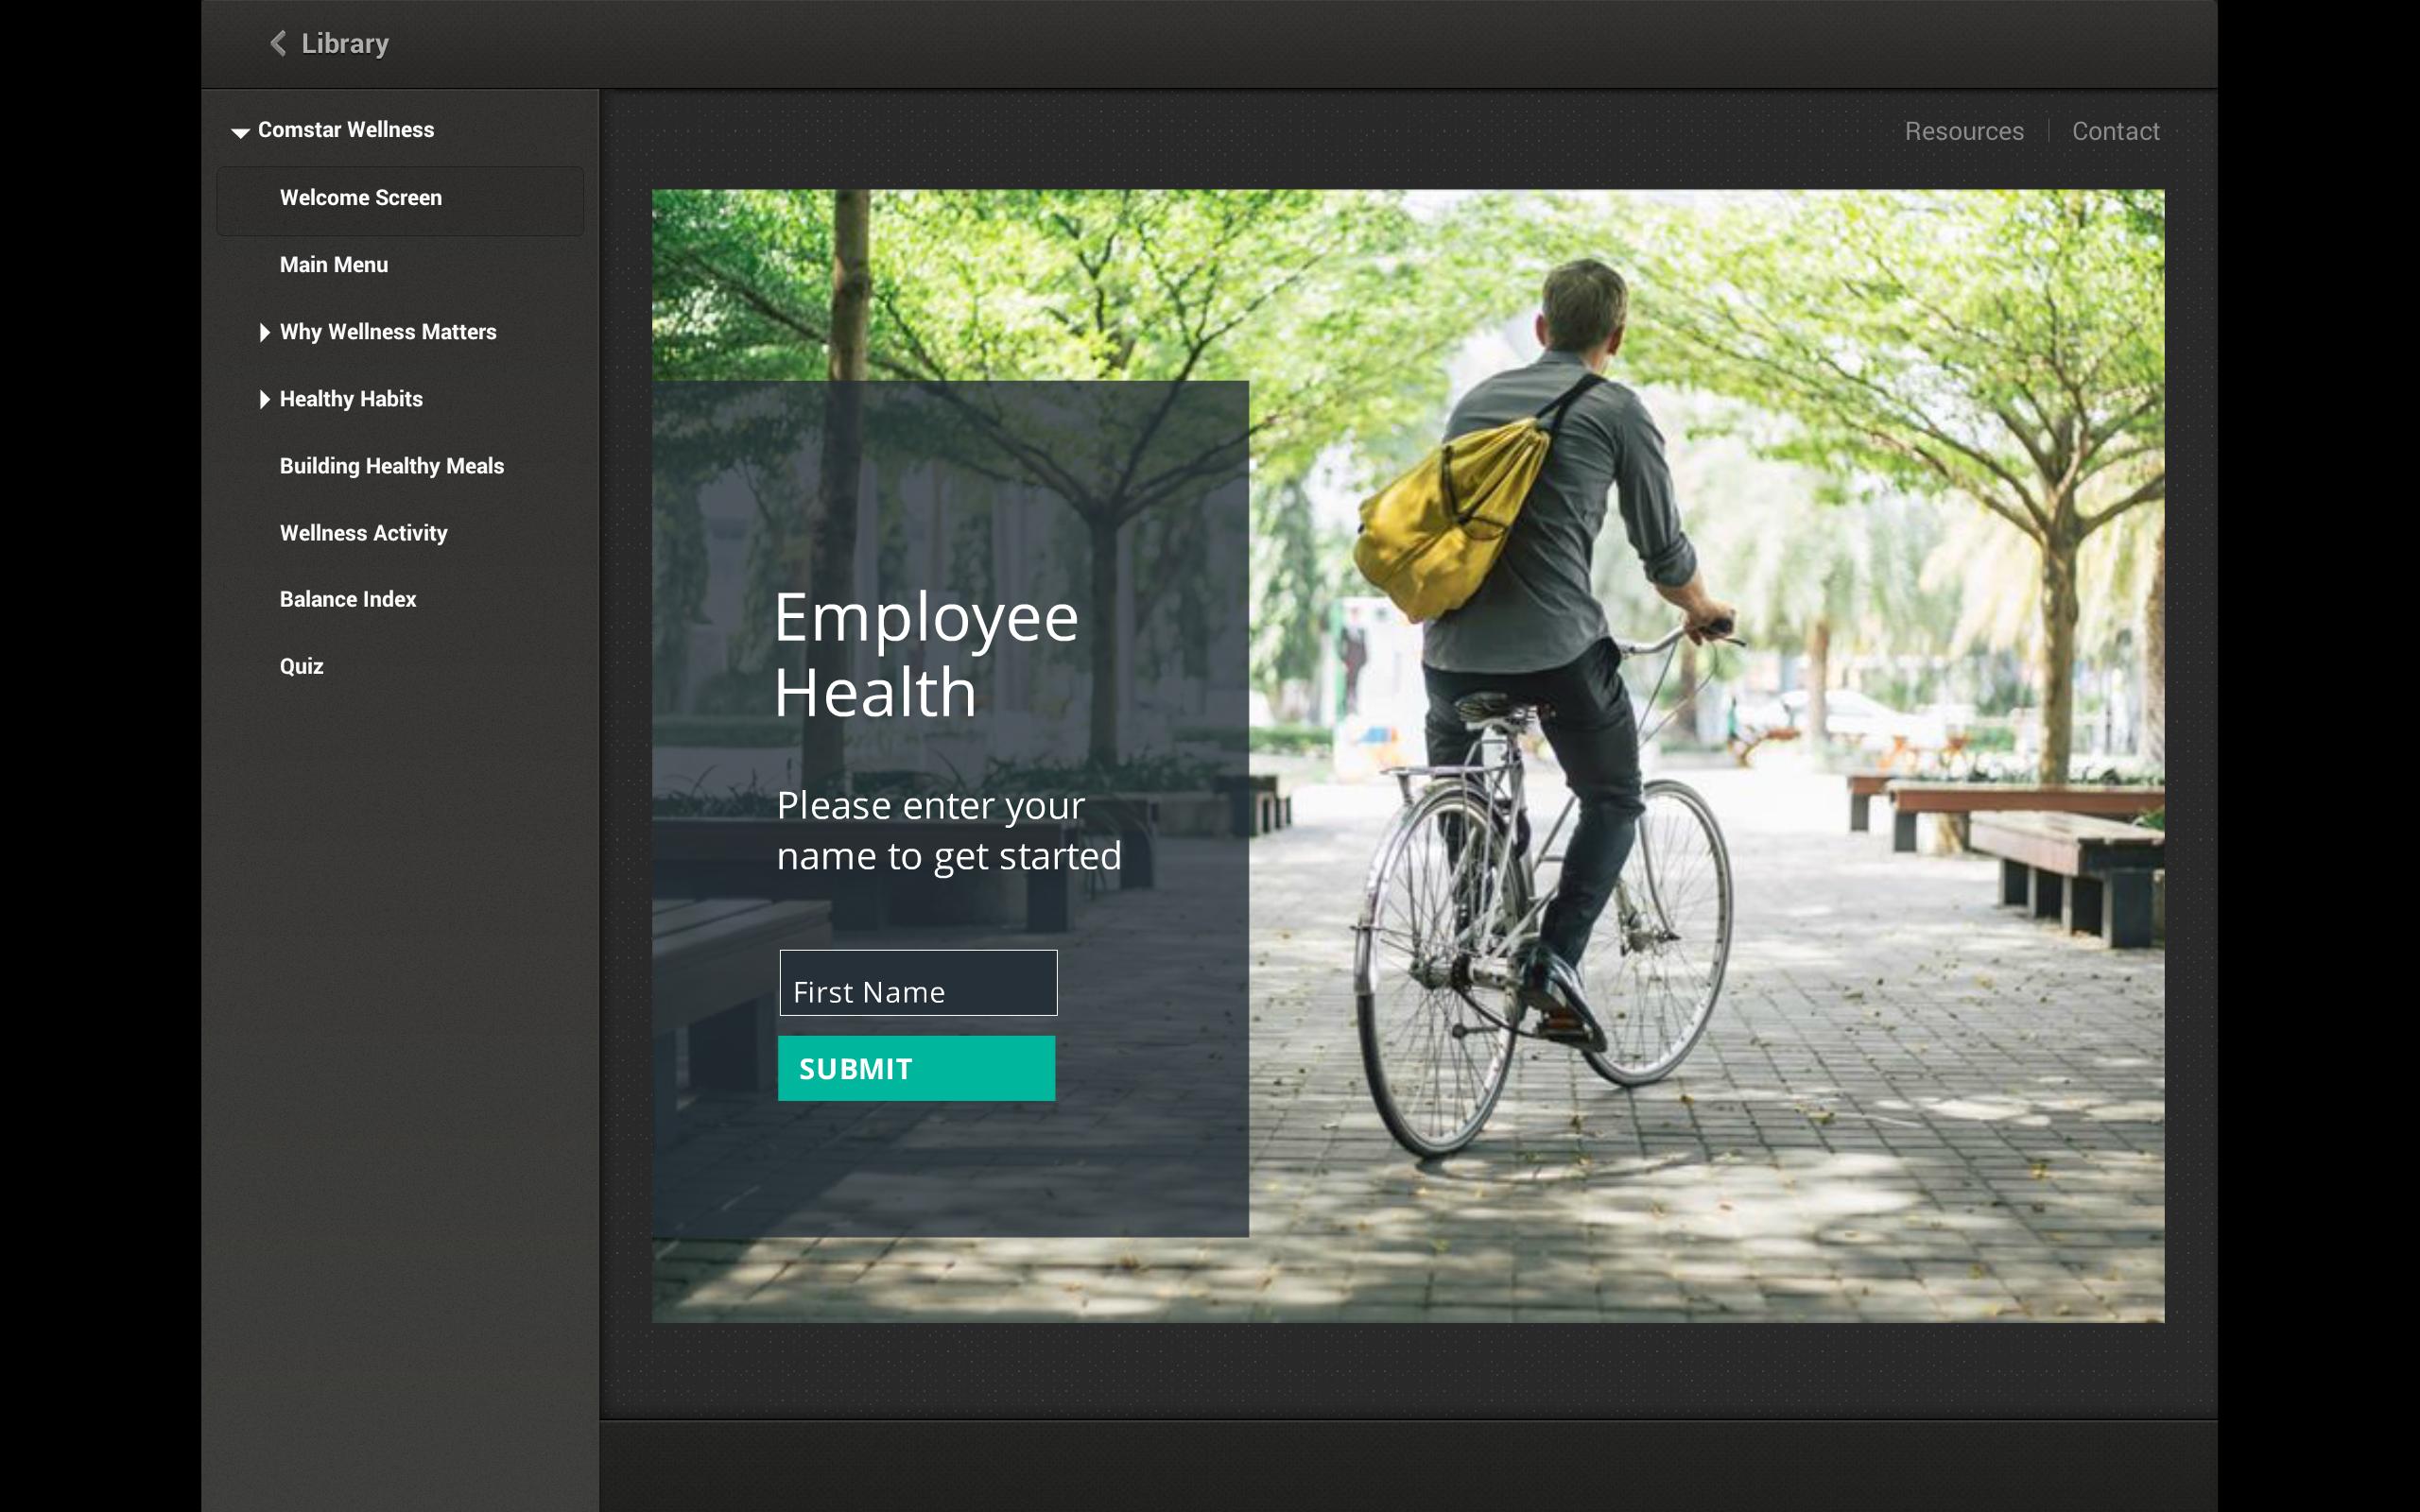This screenshot has height=1512, width=2420.
Task: Open the Building Healthy Meals section
Action: click(x=392, y=465)
